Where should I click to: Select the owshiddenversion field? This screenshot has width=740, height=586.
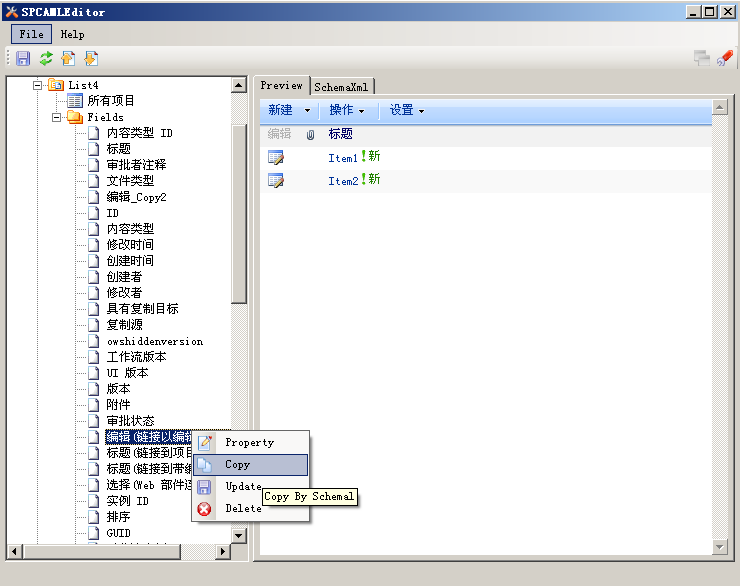(x=155, y=341)
